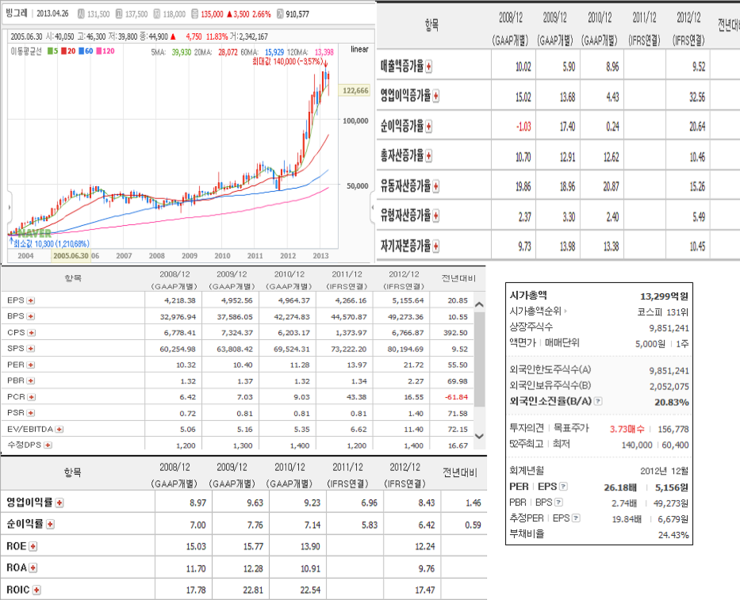This screenshot has width=740, height=600.
Task: Open help icon beside 추정PER | EPS
Action: pos(576,518)
